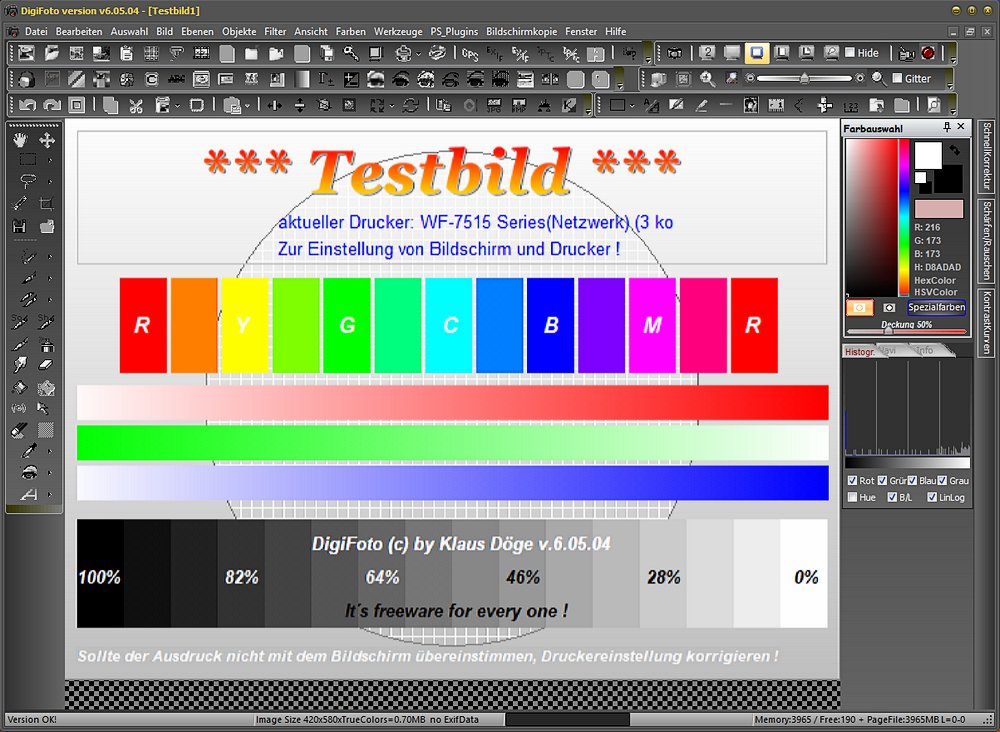
Task: Open the Filter menu
Action: 276,31
